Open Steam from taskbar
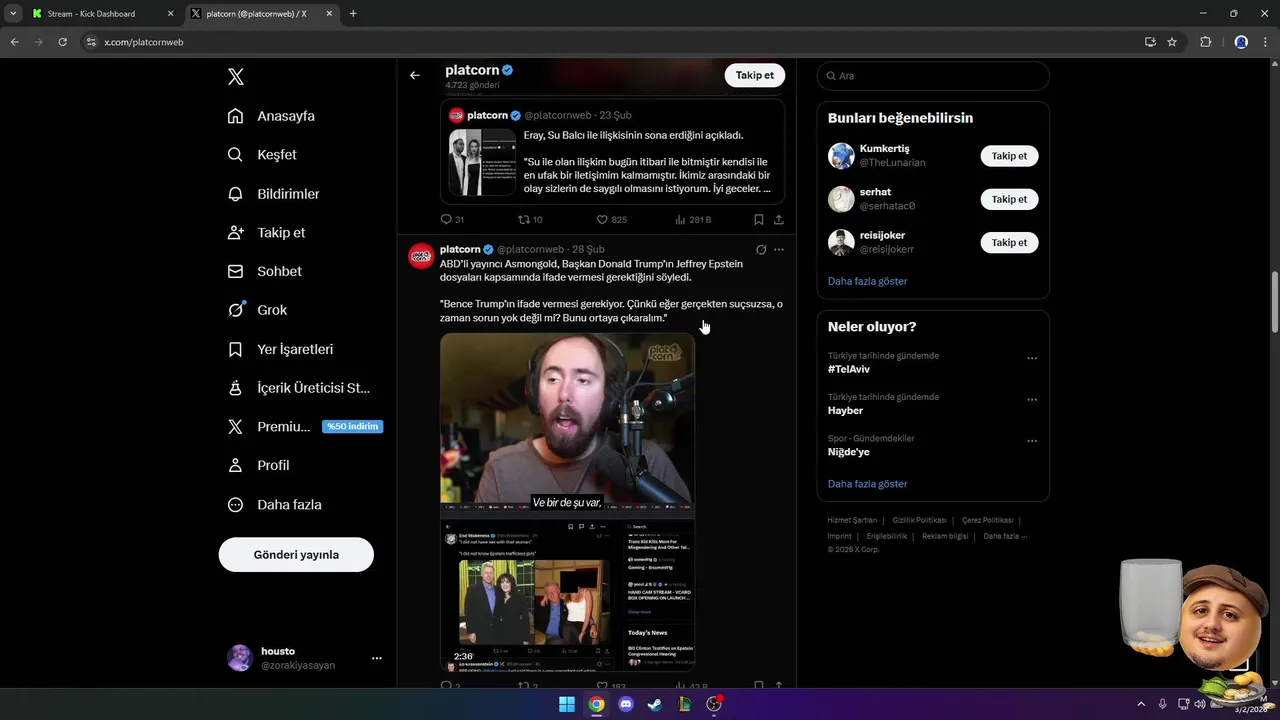1280x720 pixels. pyautogui.click(x=655, y=704)
